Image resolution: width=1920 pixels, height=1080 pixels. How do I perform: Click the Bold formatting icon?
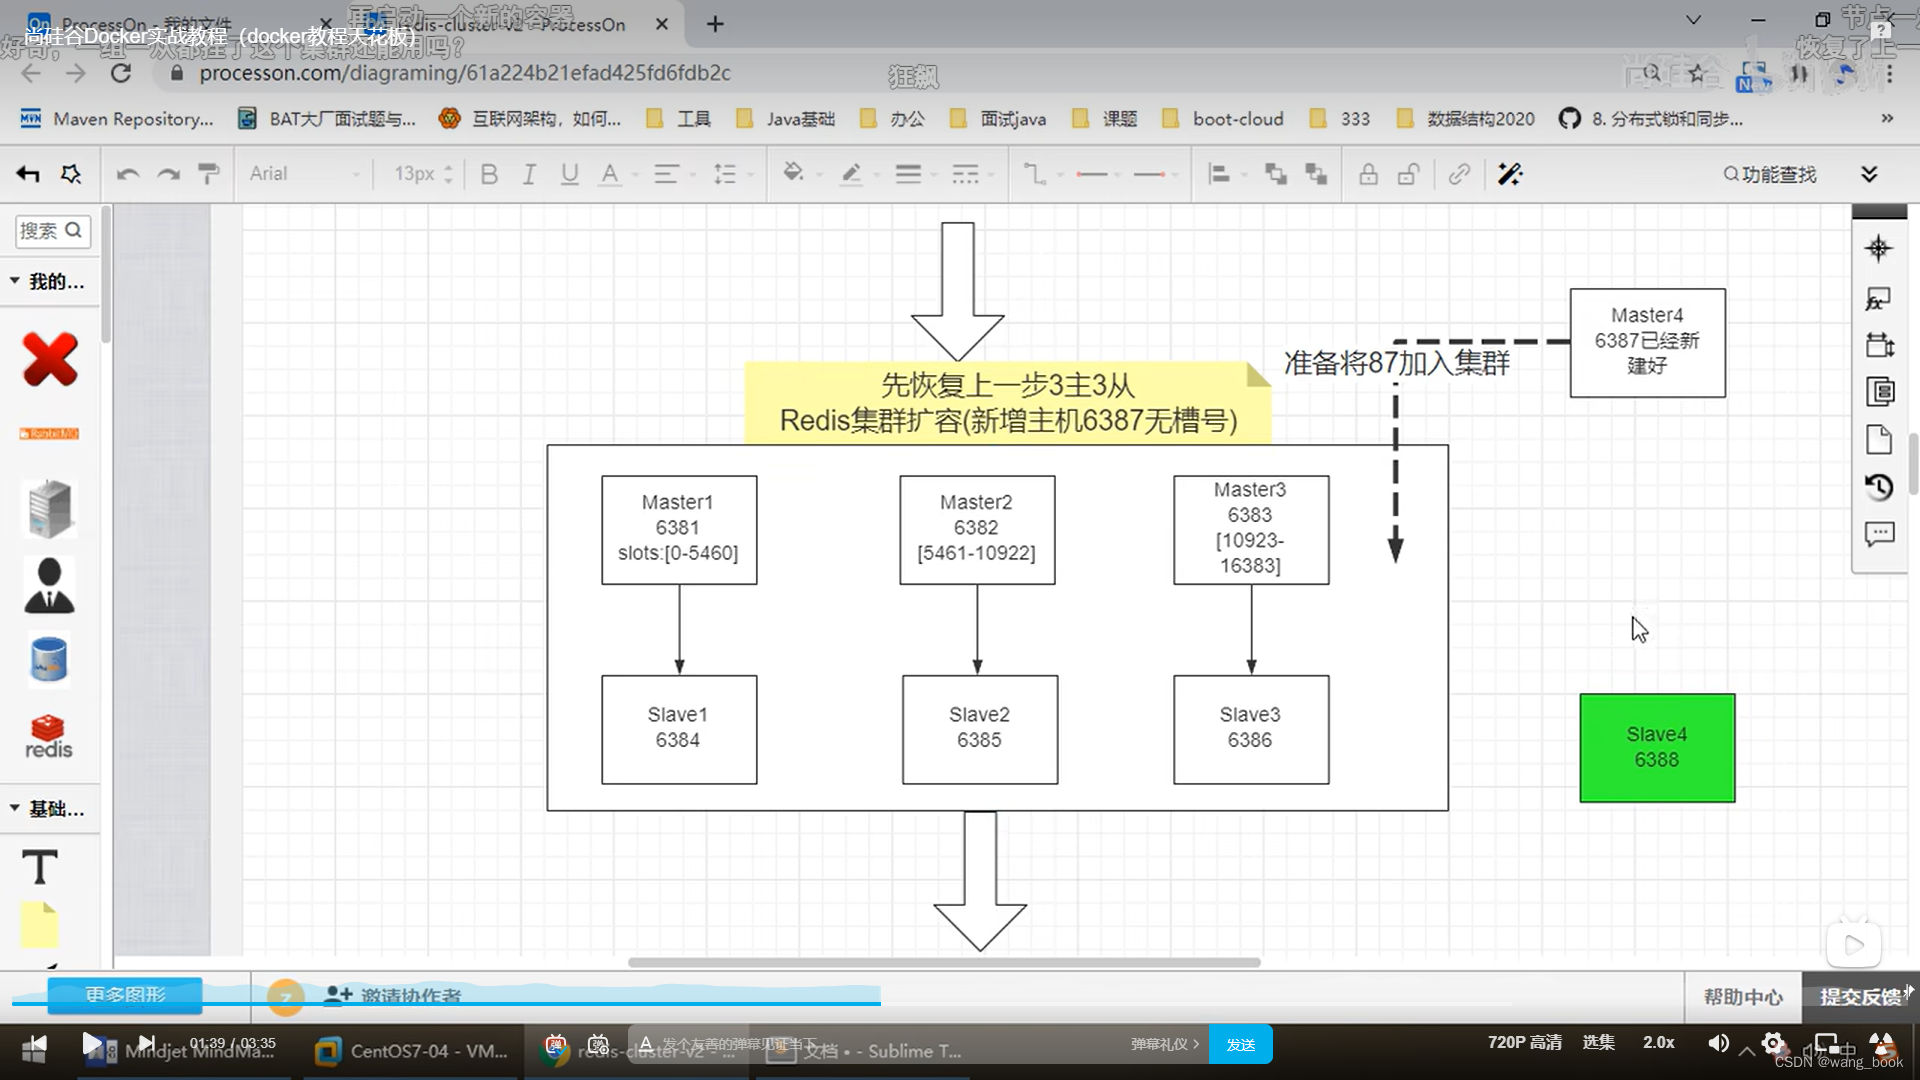(489, 174)
